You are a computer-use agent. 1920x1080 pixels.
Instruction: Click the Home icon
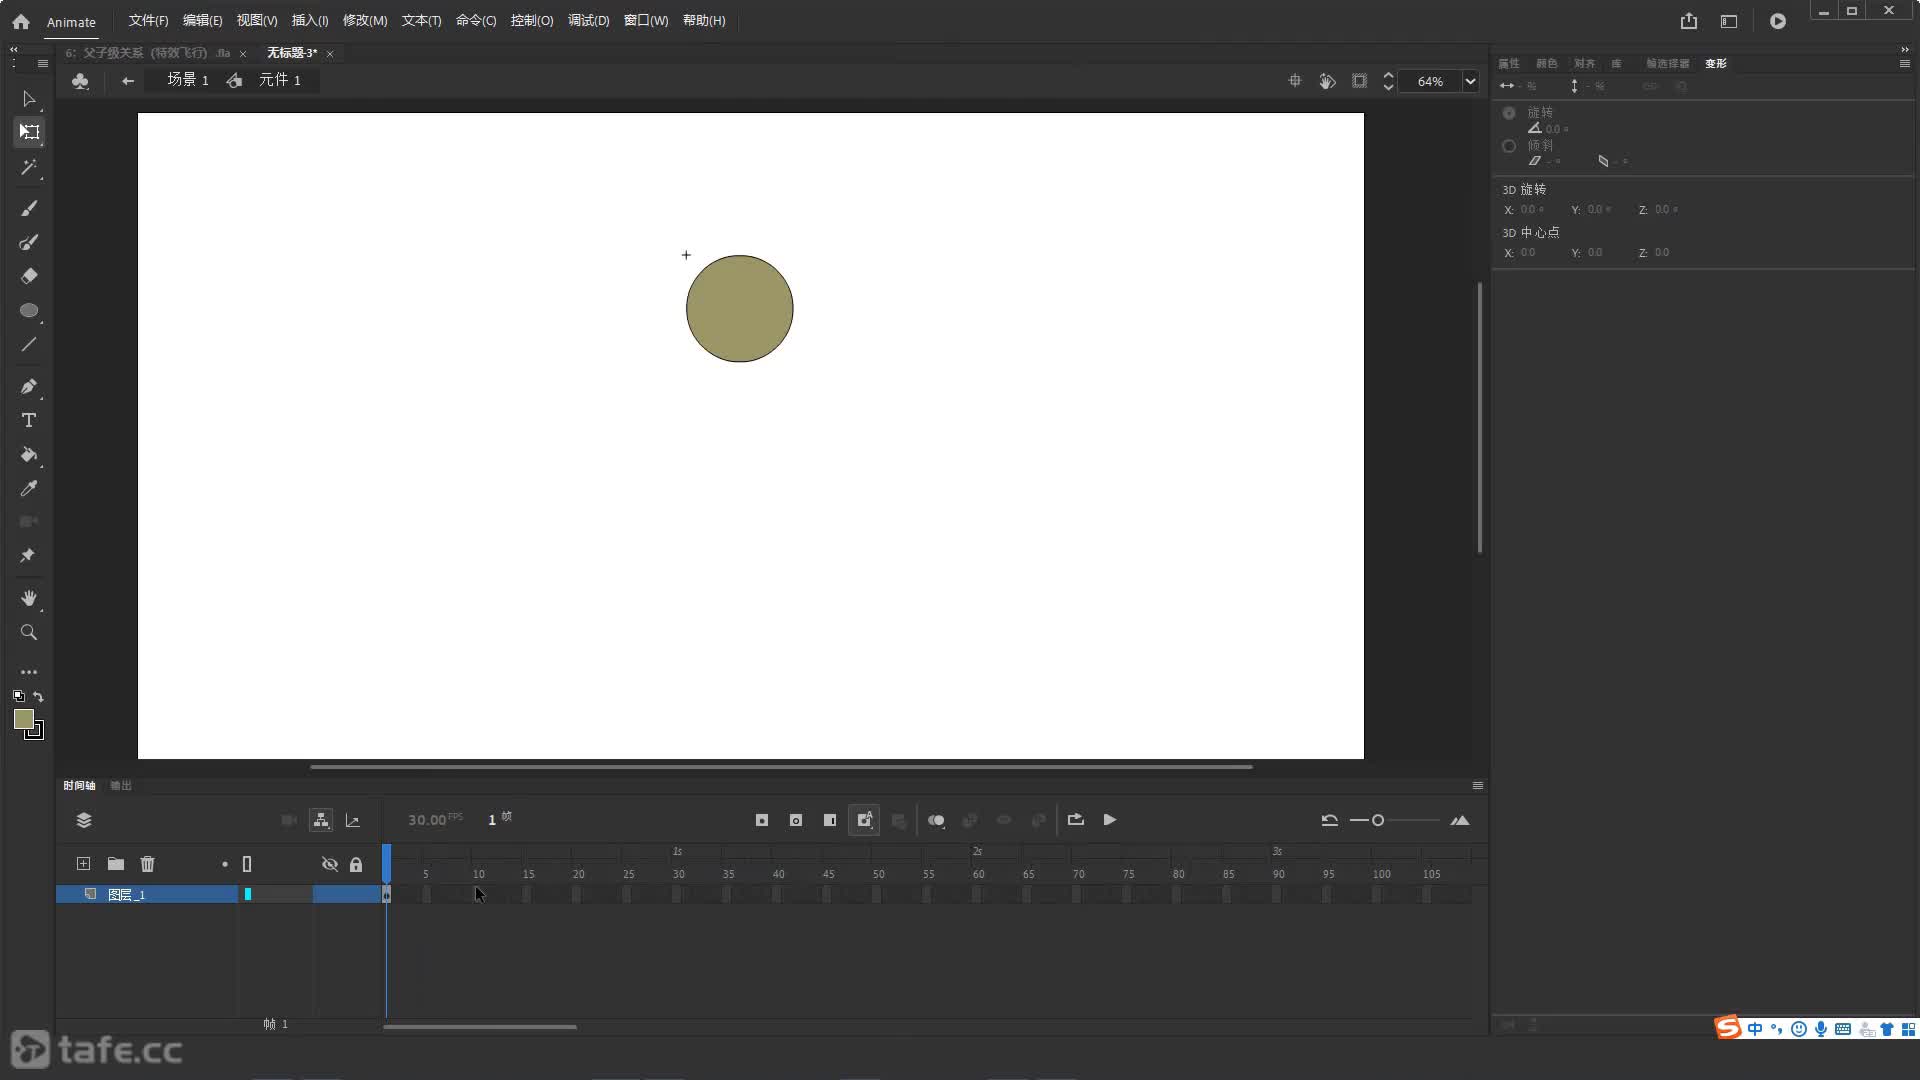21,21
